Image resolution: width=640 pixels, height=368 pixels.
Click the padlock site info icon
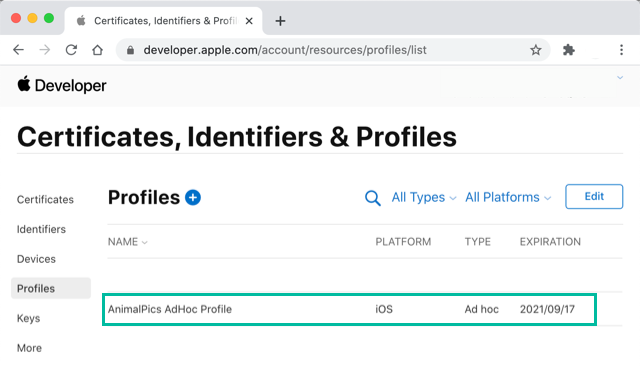(130, 50)
